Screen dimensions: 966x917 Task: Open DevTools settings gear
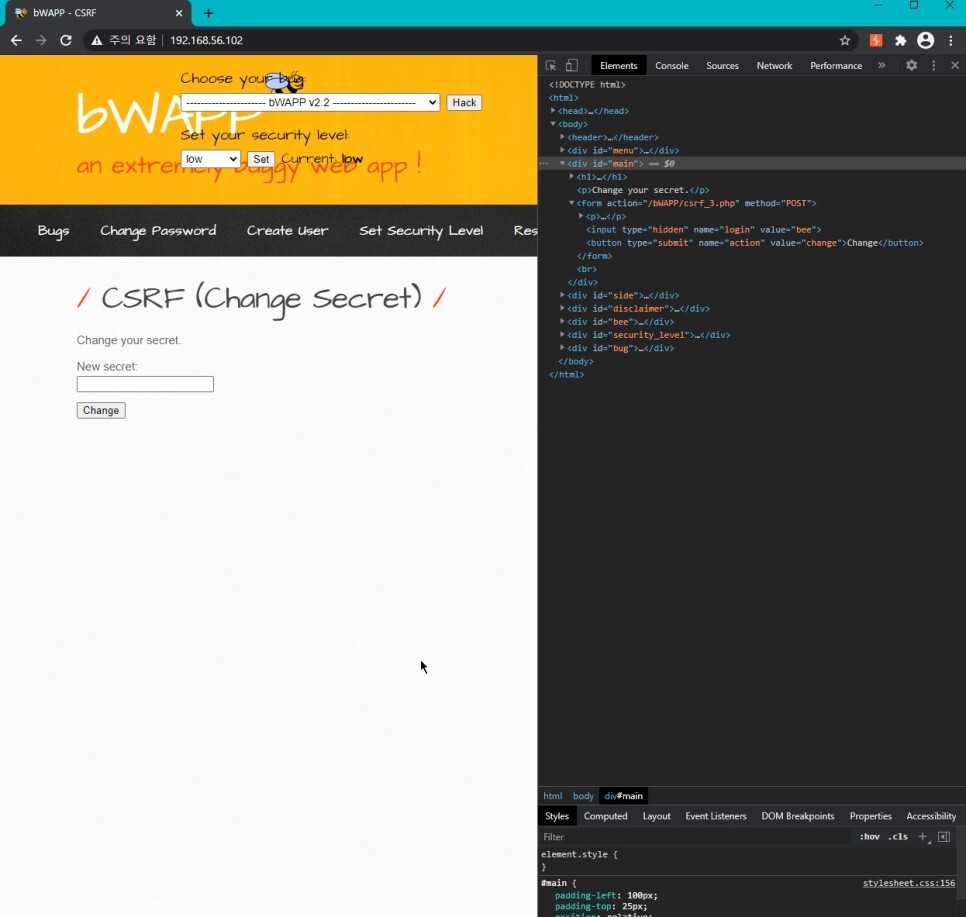pyautogui.click(x=911, y=65)
